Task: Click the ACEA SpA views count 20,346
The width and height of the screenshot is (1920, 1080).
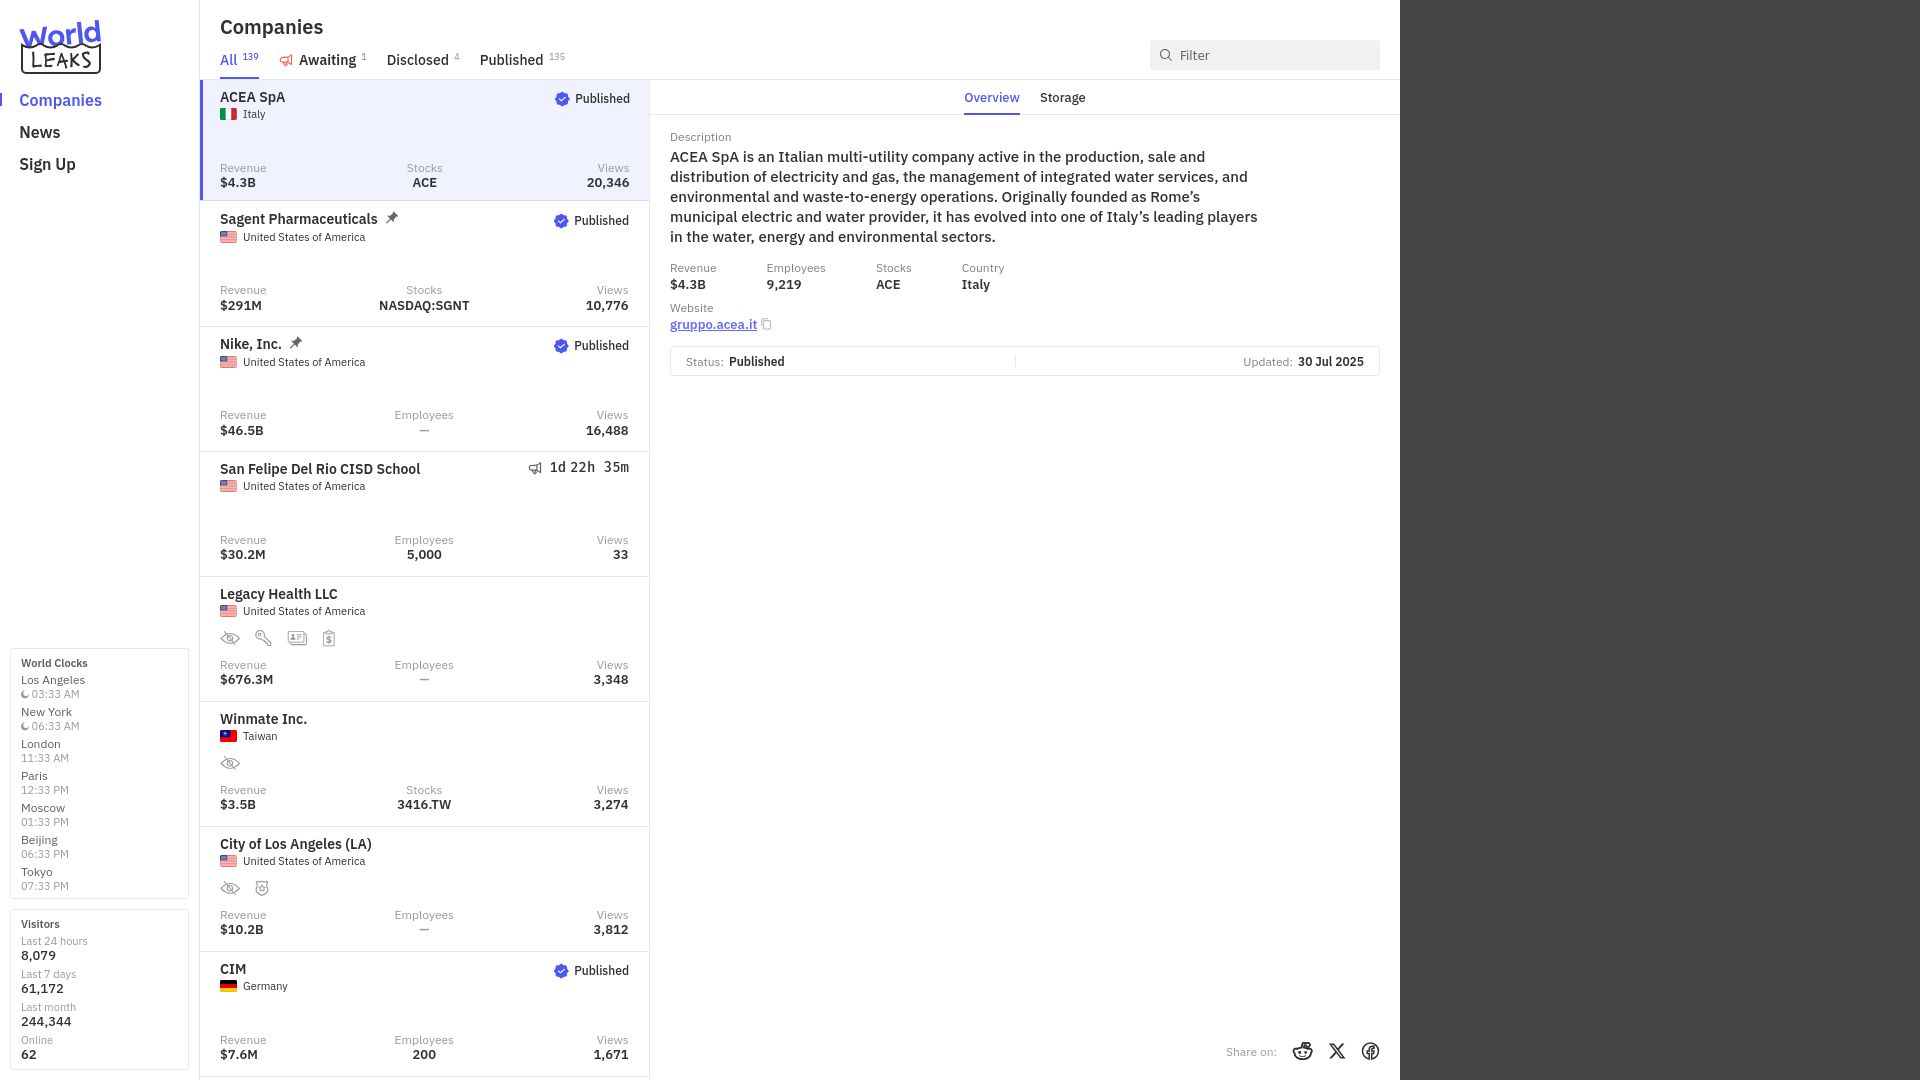Action: tap(608, 183)
